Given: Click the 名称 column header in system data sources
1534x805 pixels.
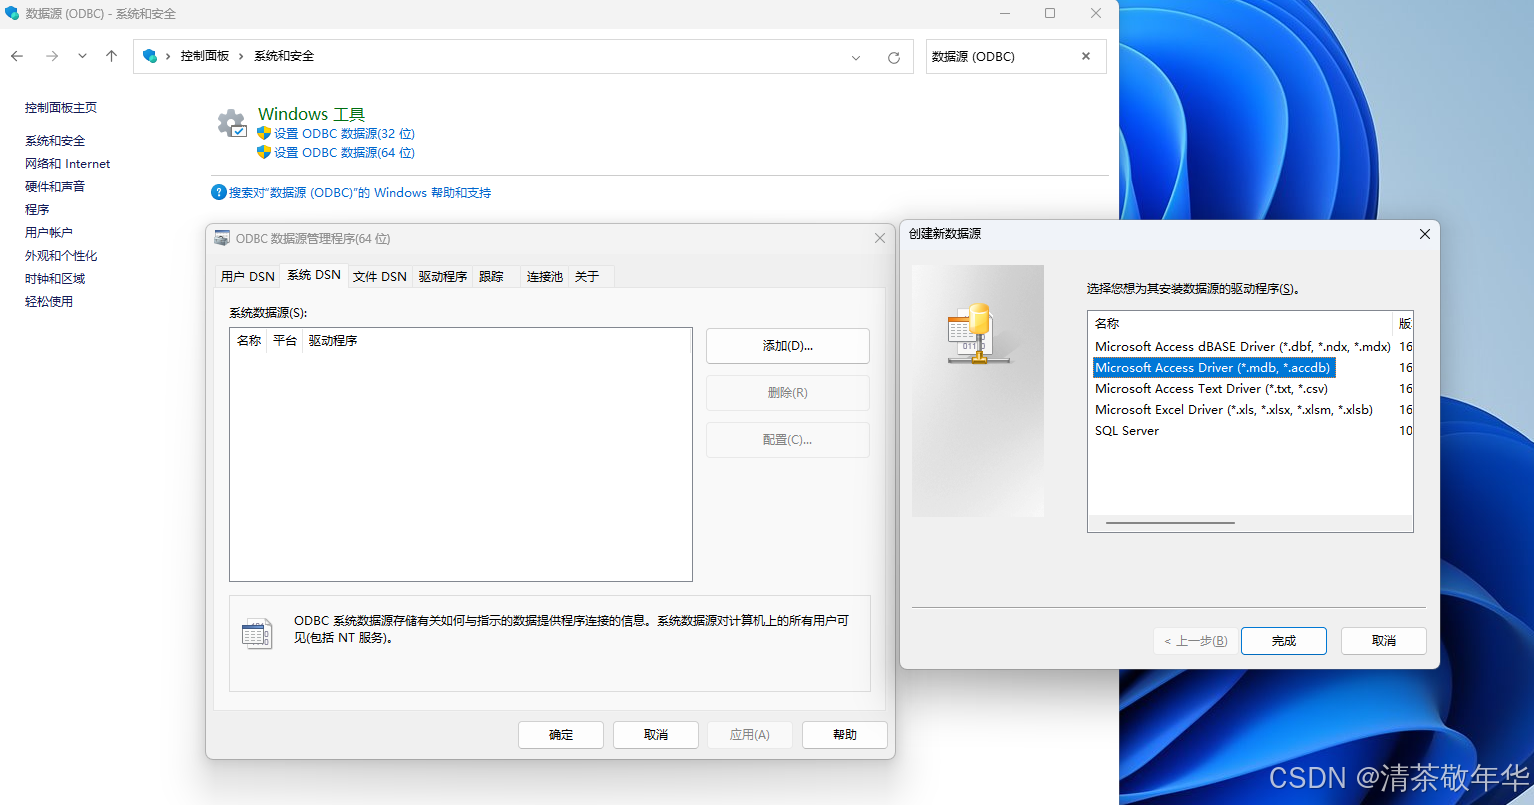Looking at the screenshot, I should coord(249,341).
